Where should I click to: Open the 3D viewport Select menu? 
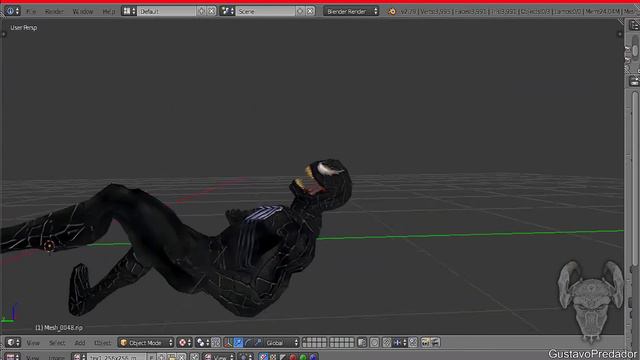57,343
